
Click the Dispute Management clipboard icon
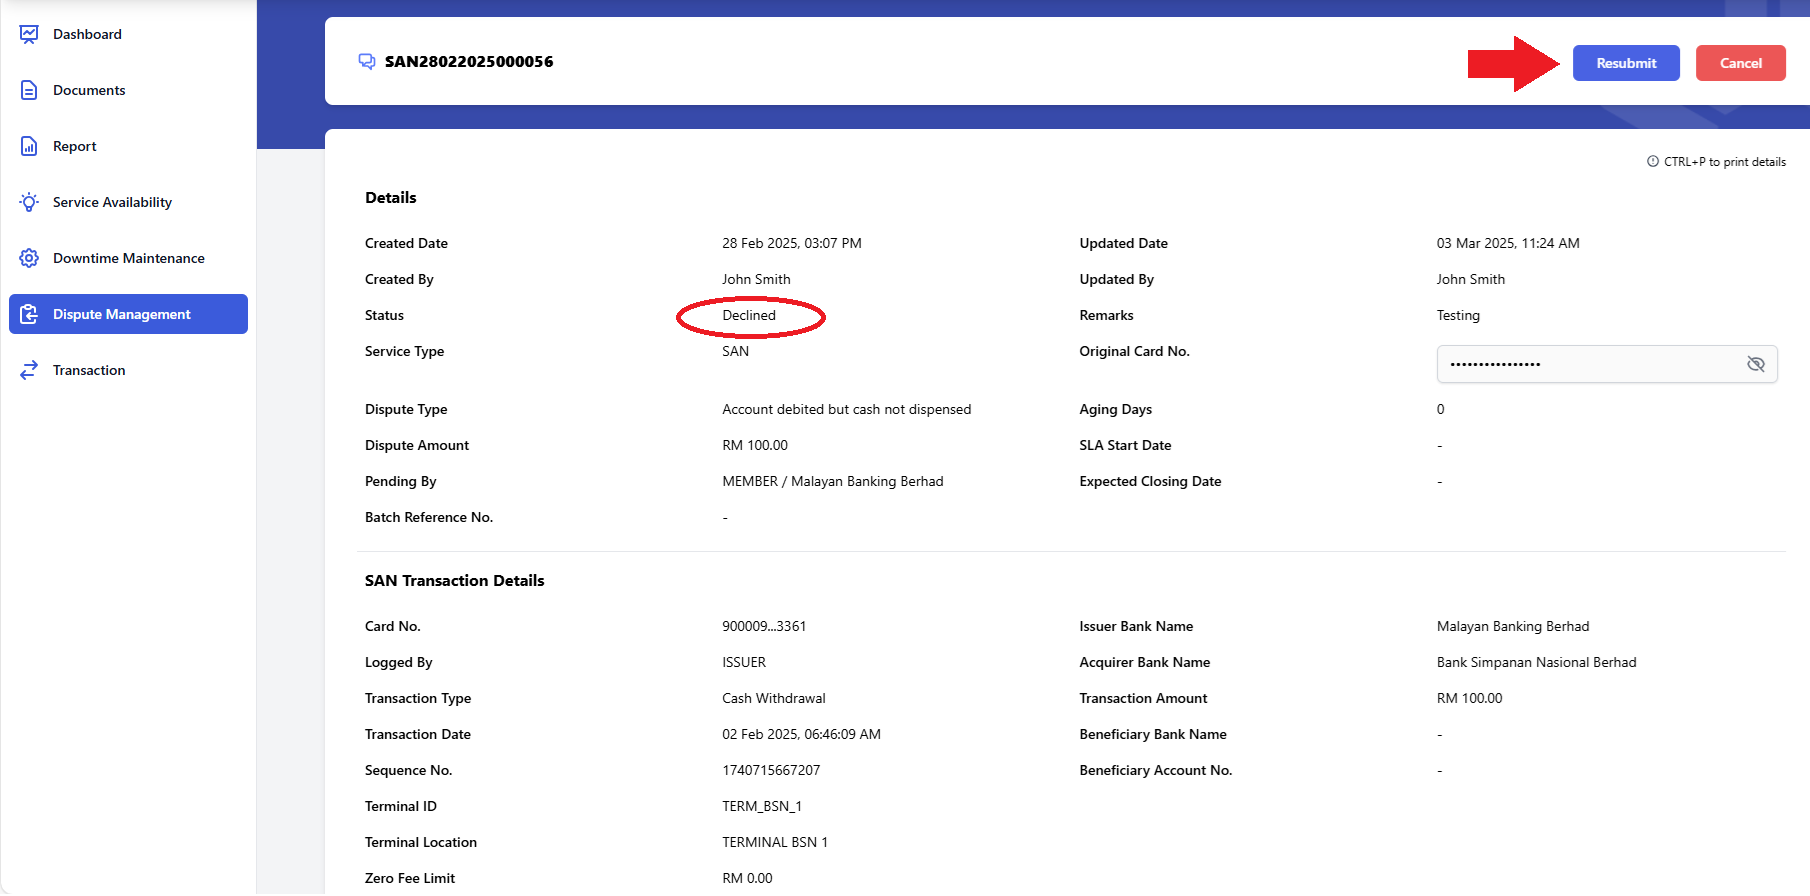[x=29, y=314]
